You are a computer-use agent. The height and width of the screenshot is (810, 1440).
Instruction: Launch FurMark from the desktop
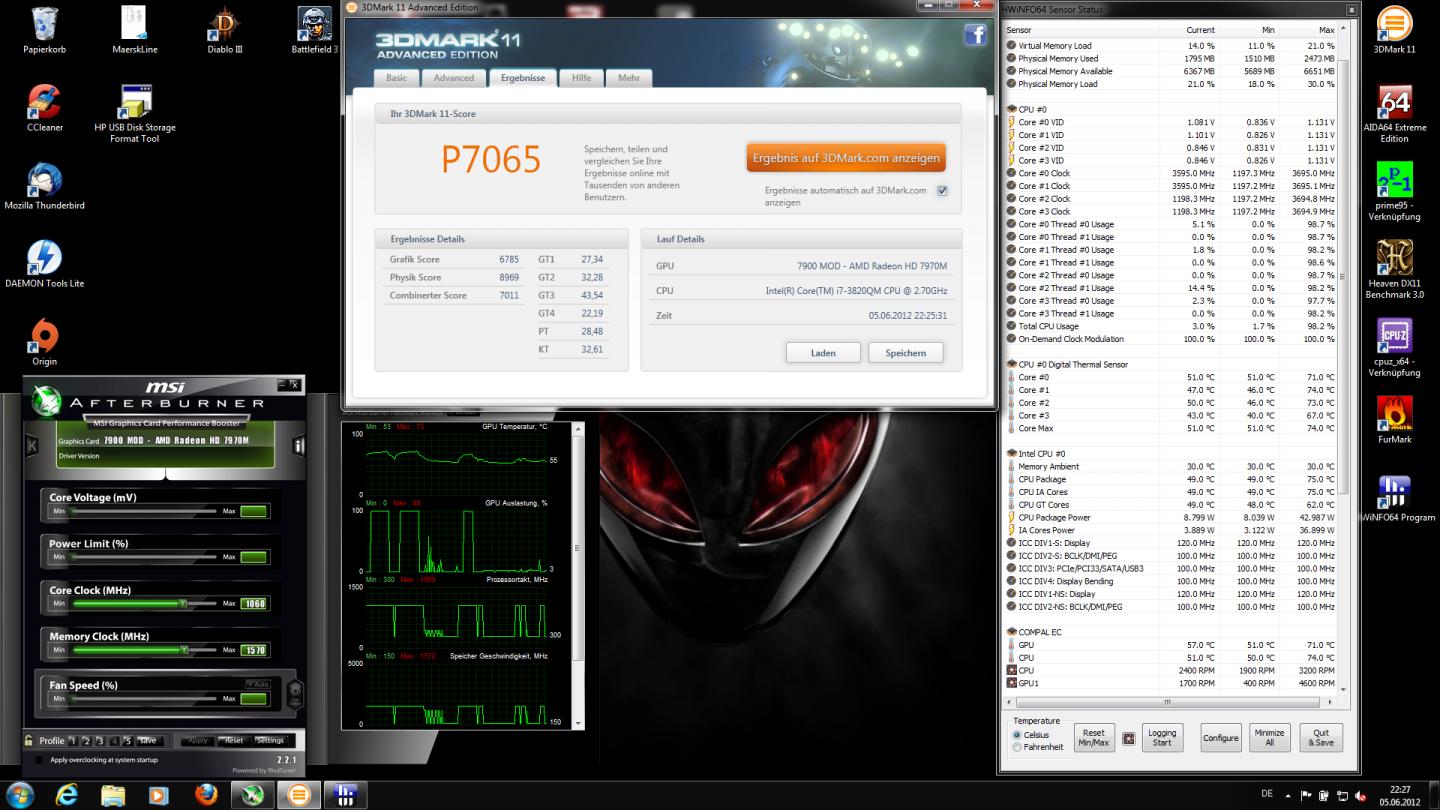pyautogui.click(x=1394, y=420)
